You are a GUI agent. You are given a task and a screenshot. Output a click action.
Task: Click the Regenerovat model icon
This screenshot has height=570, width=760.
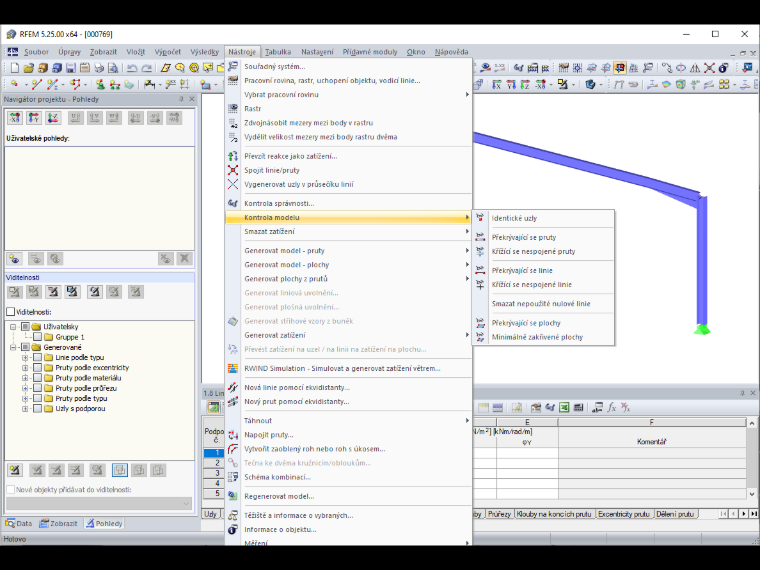point(233,496)
